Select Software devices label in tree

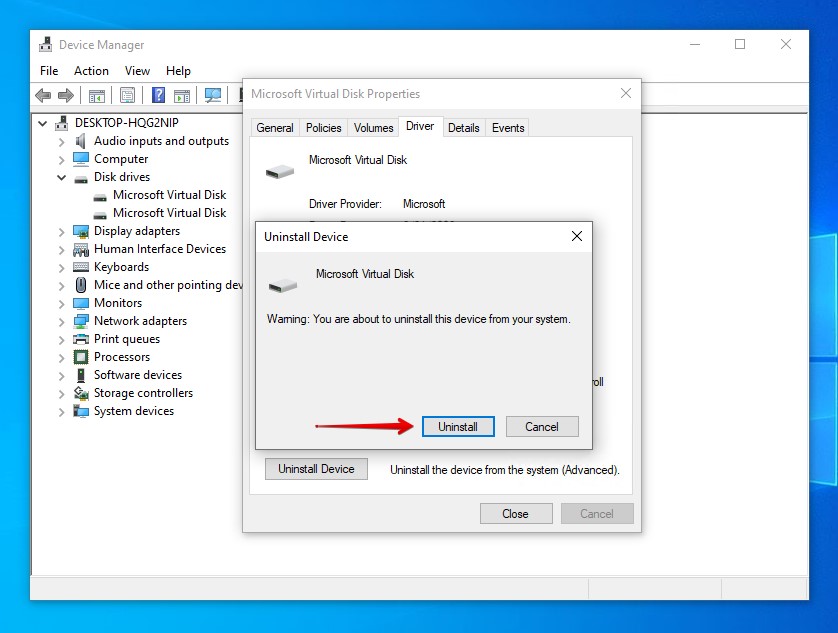point(138,375)
